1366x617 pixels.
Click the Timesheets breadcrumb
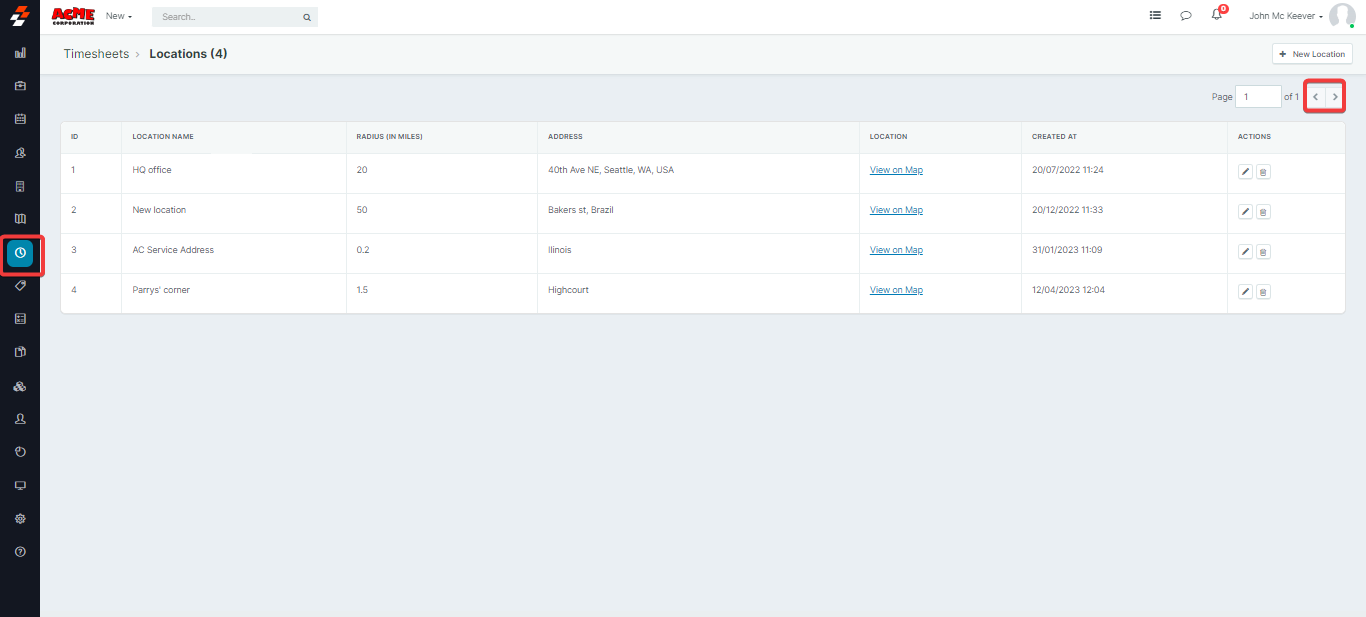pos(96,54)
